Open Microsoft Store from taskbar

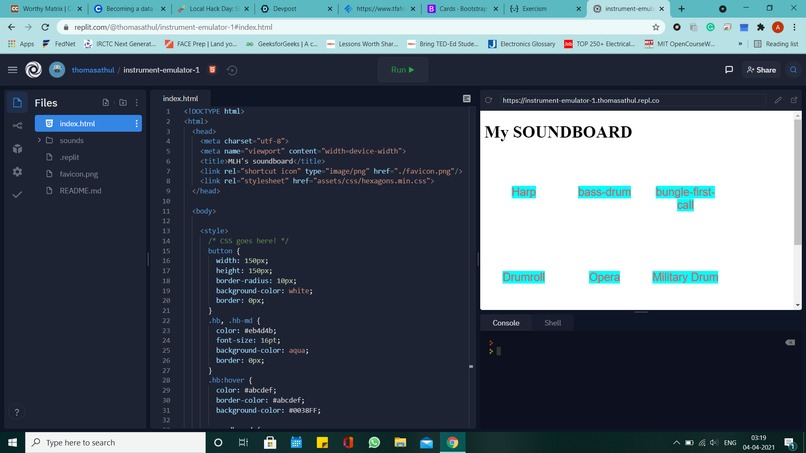270,442
